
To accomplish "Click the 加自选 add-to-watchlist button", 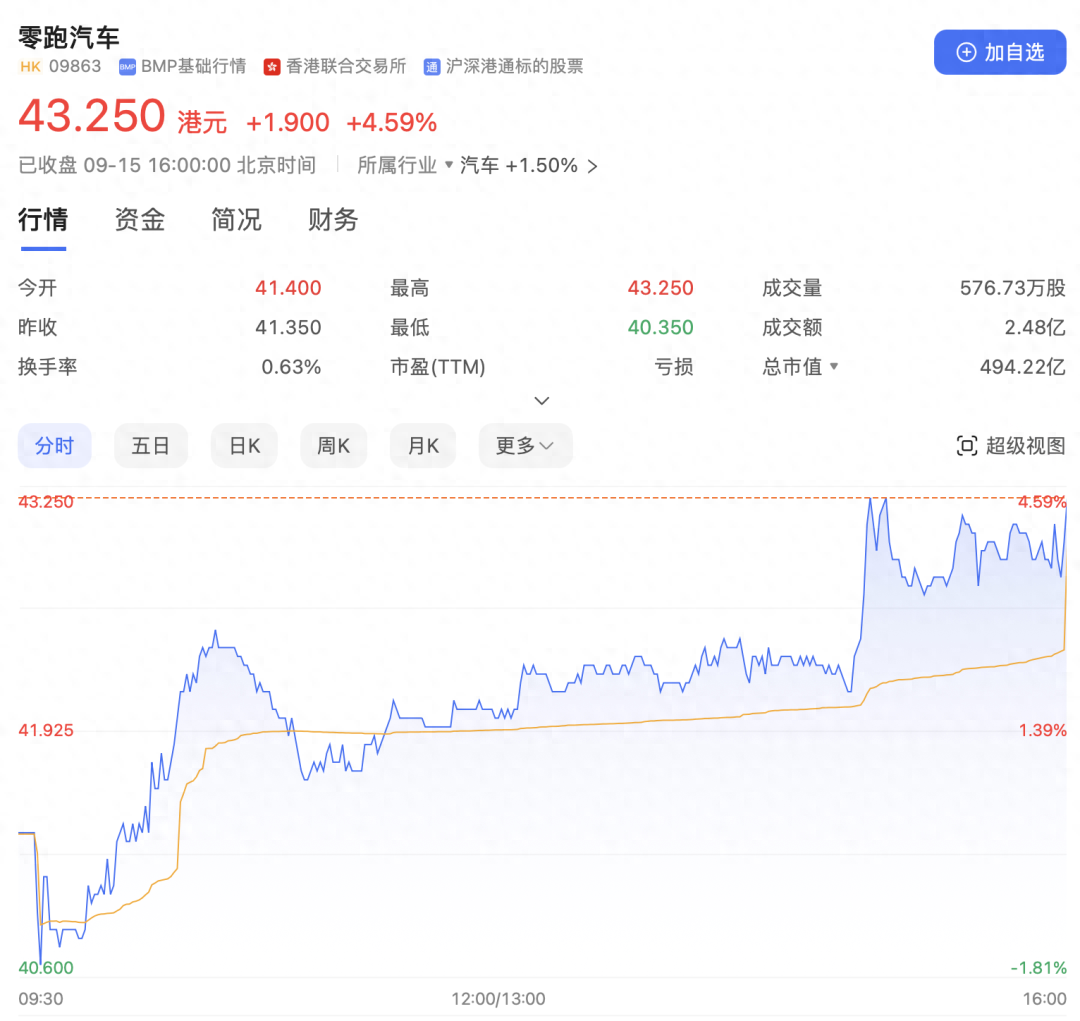I will pyautogui.click(x=999, y=52).
